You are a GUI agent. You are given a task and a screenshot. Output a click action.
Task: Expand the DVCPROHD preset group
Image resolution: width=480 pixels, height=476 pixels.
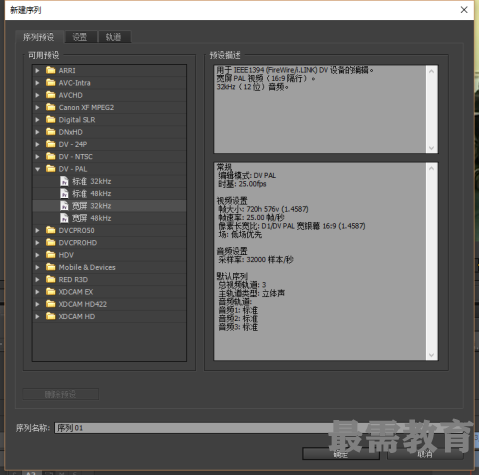[37, 243]
